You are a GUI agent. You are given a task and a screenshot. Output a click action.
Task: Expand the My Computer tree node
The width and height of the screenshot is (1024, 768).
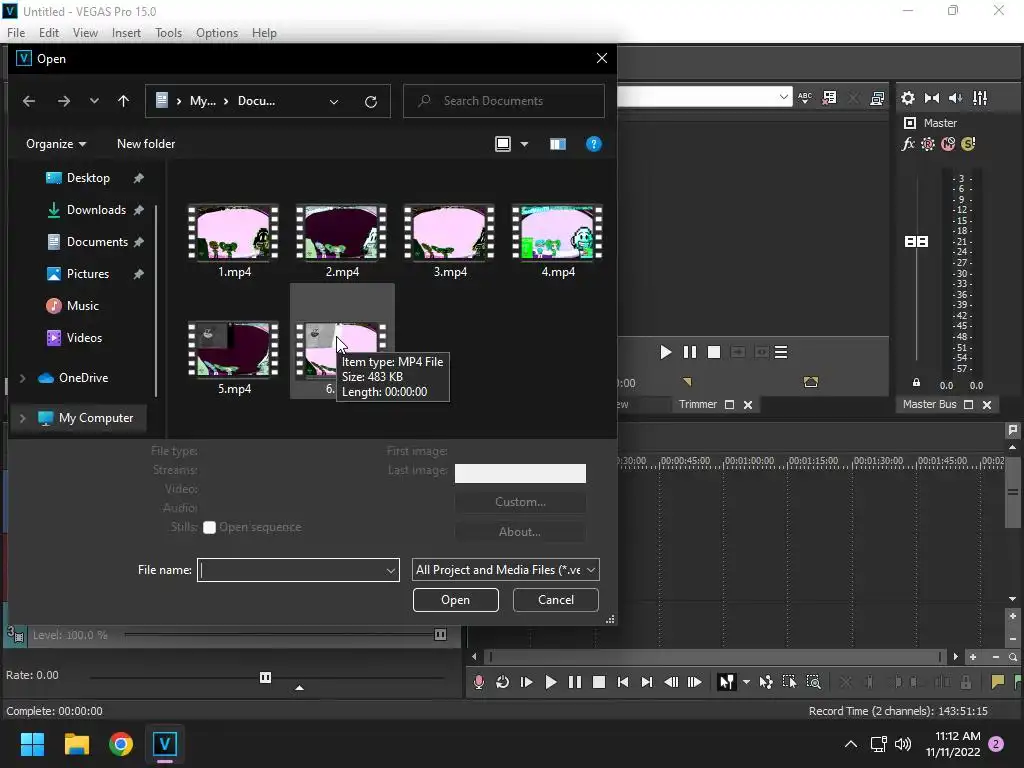point(23,418)
